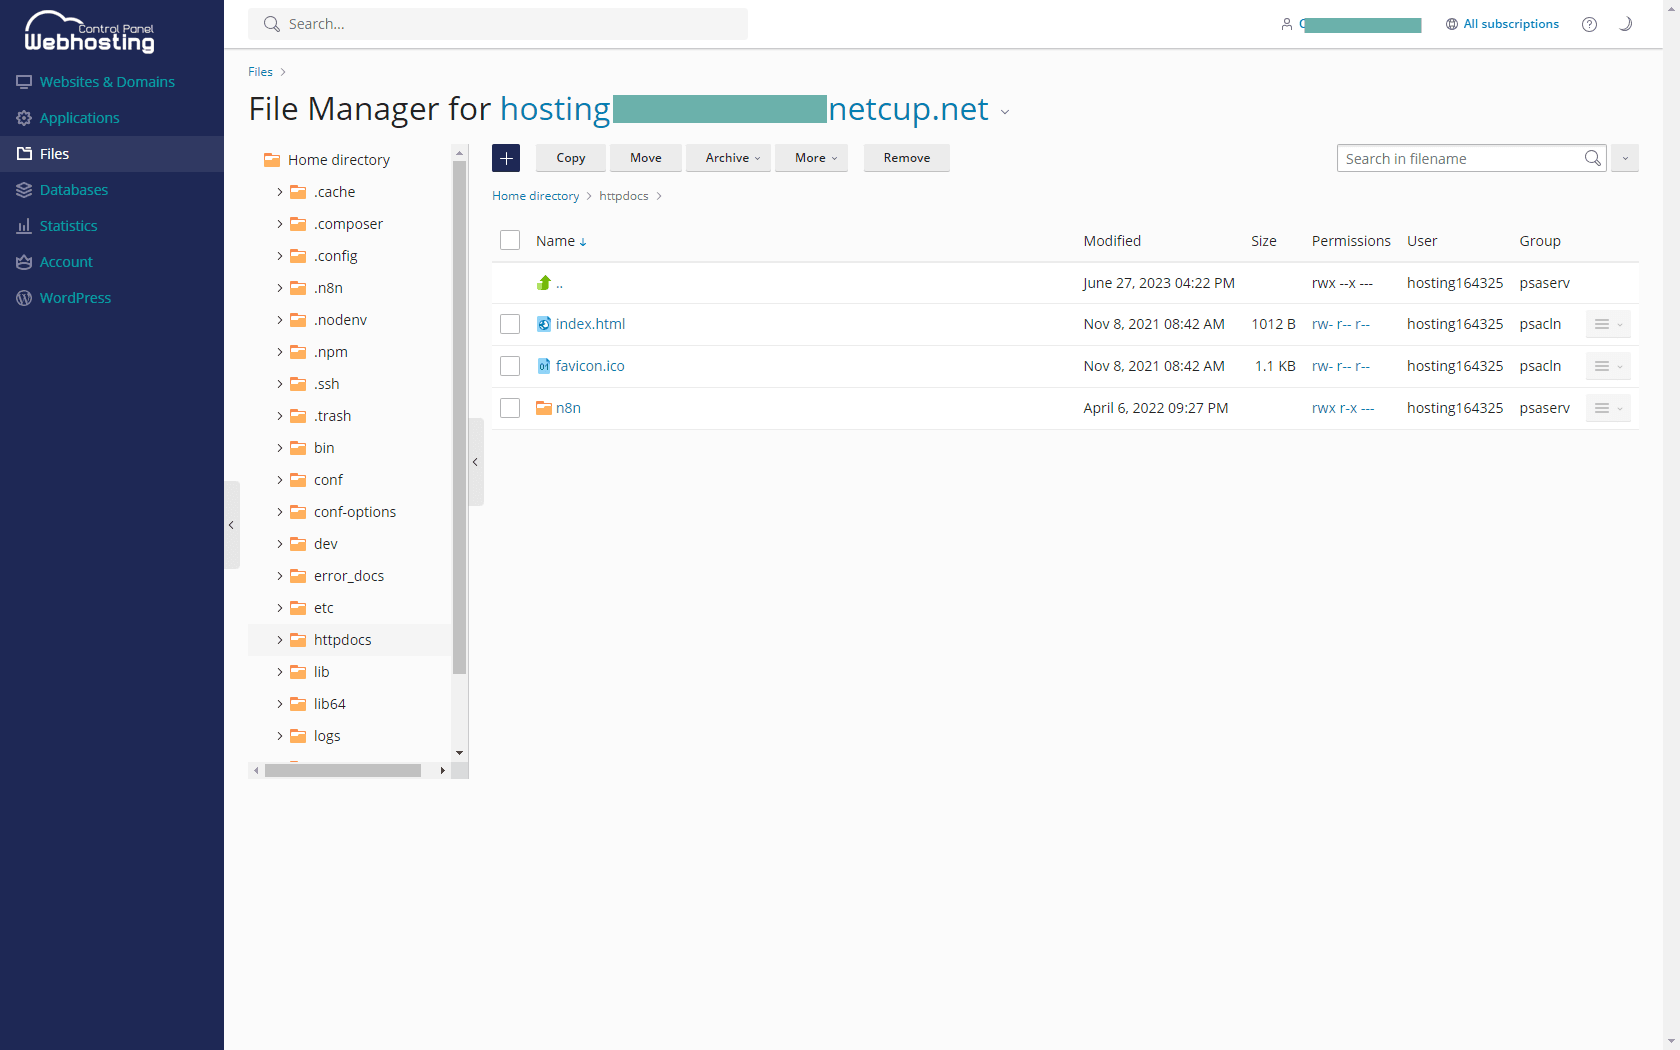Open the Files menu item

54,153
